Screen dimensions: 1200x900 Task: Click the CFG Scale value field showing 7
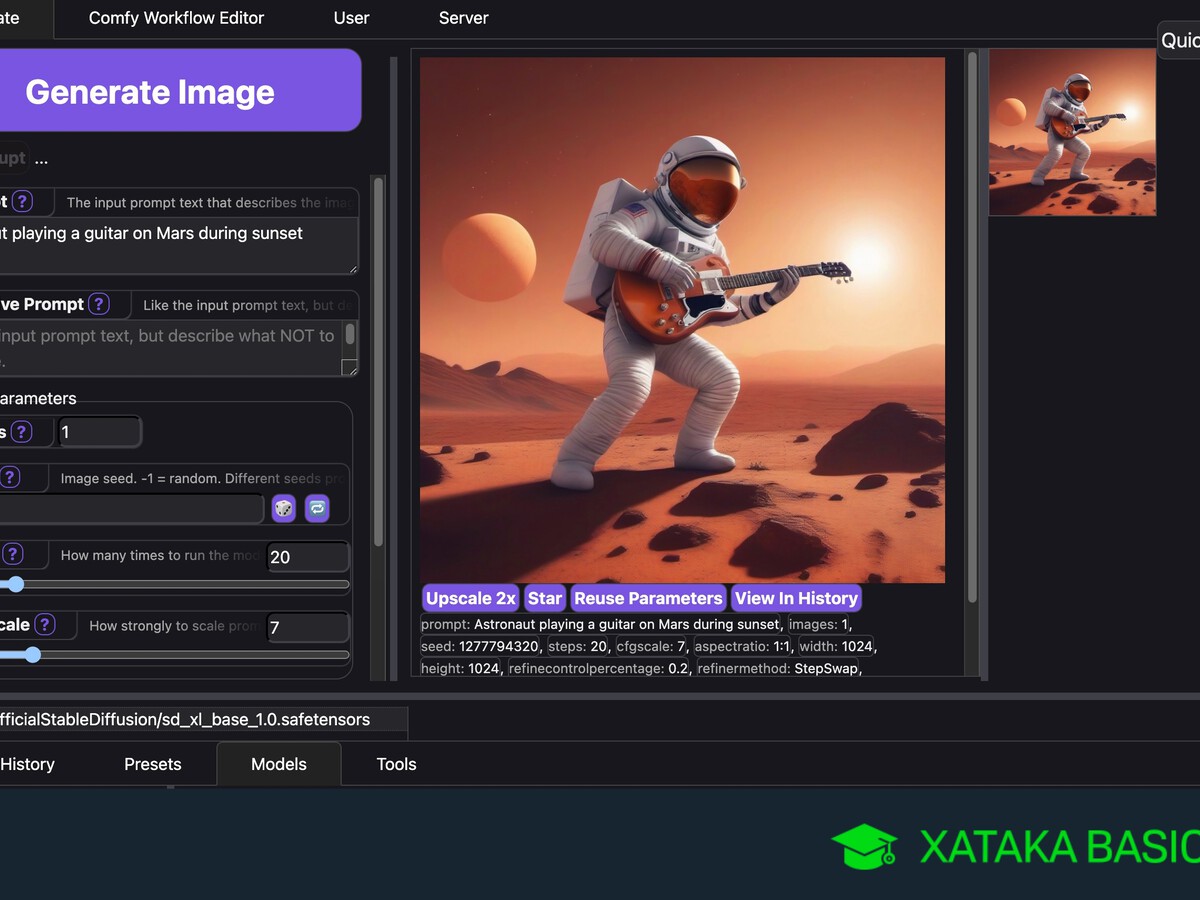[x=307, y=628]
